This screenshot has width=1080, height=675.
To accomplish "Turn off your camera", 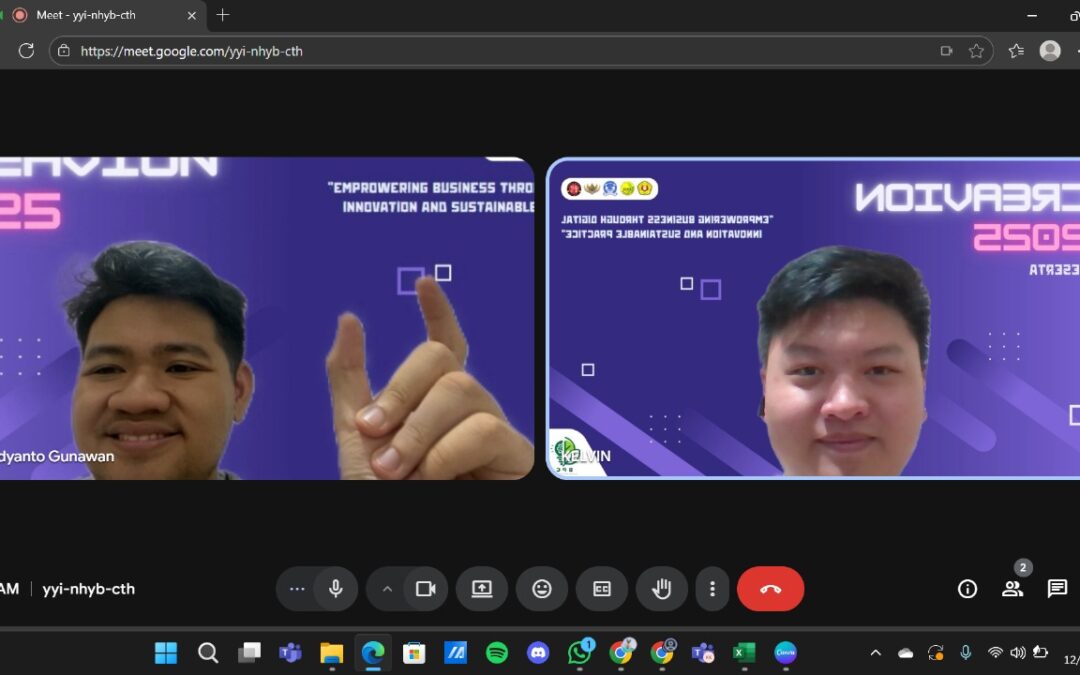I will [424, 589].
